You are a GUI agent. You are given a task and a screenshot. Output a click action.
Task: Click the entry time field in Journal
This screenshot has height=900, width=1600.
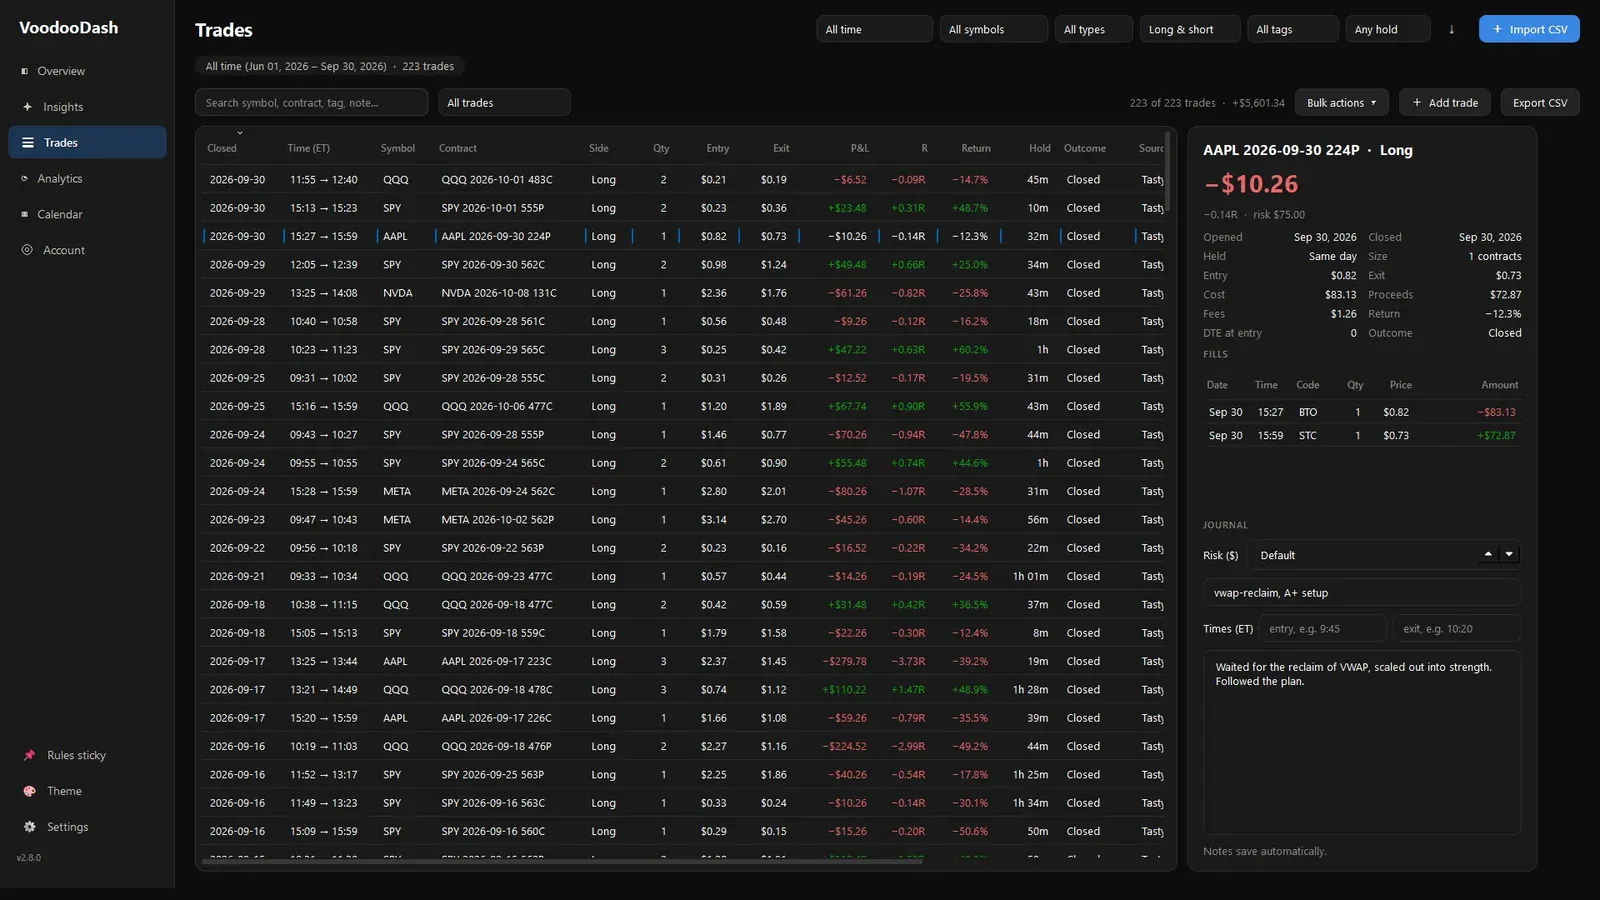click(1323, 628)
